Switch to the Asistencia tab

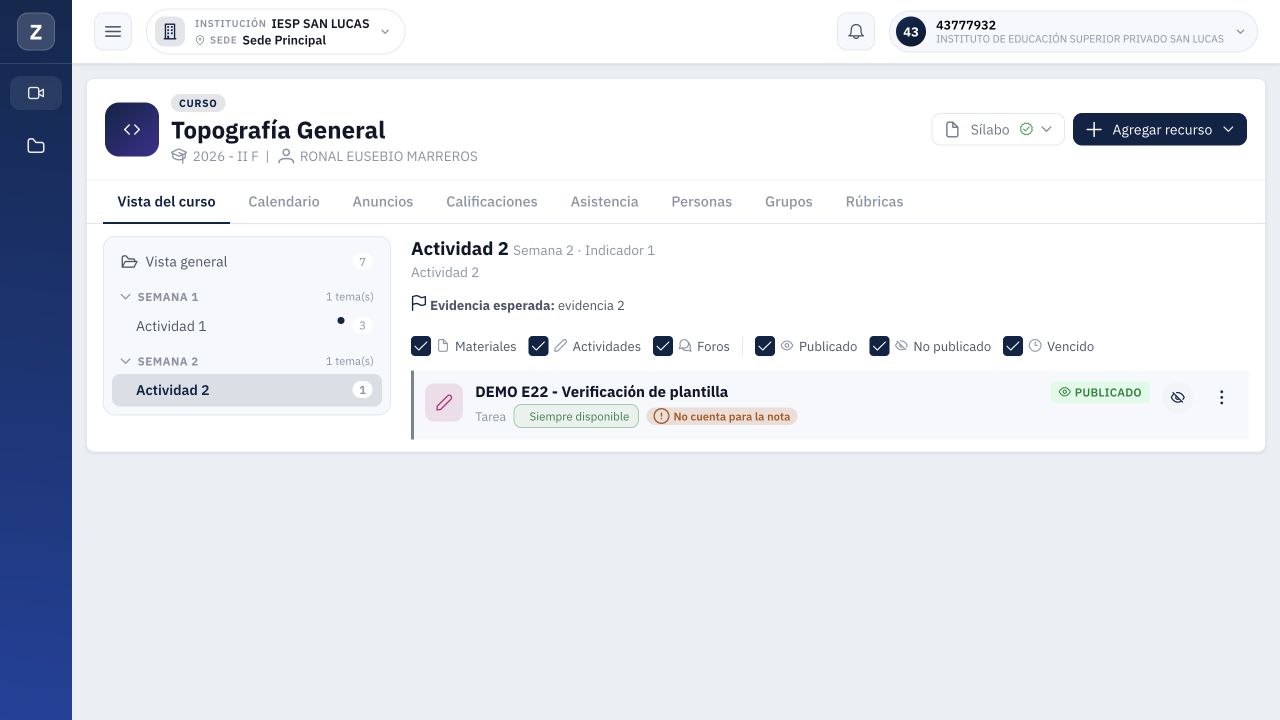coord(604,201)
